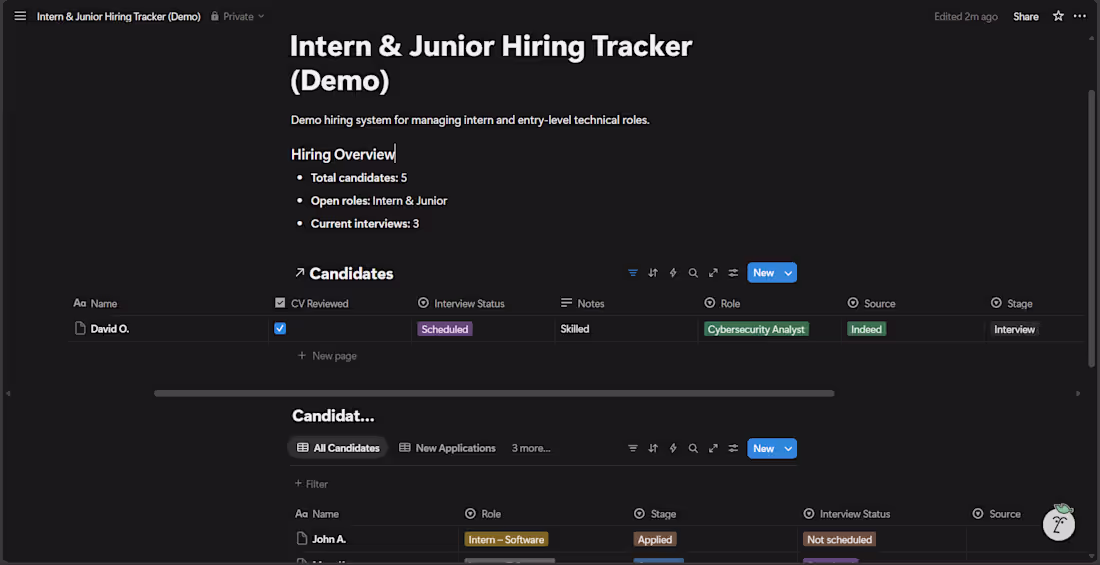Click the Total candidates: 5 bullet

pos(358,178)
